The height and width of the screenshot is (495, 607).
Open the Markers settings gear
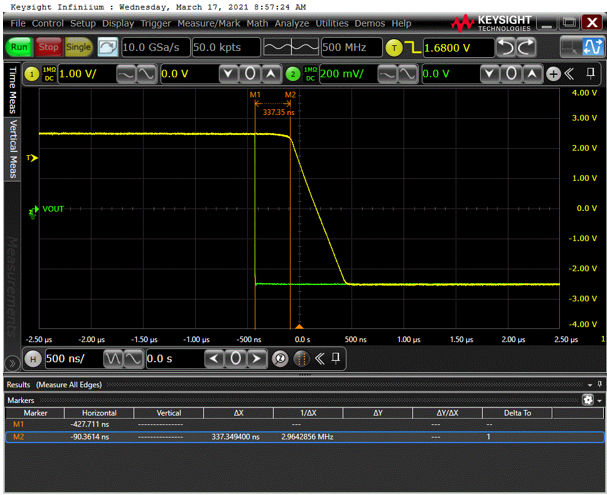pyautogui.click(x=588, y=400)
